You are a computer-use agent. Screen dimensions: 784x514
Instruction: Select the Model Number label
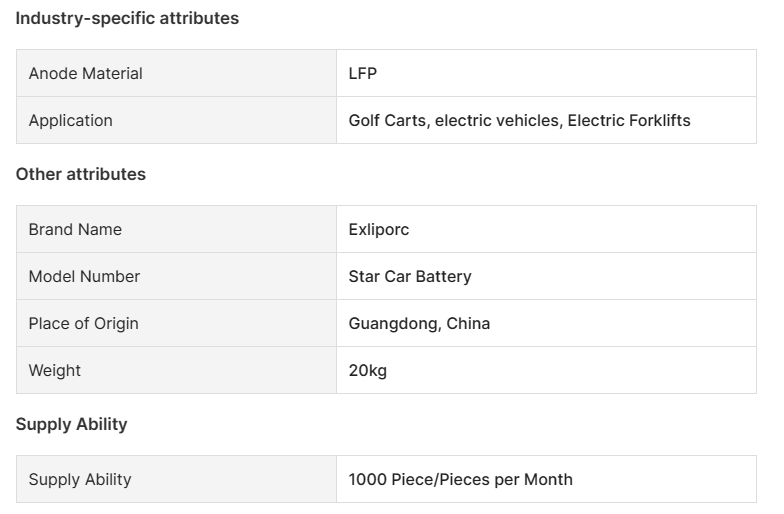pyautogui.click(x=84, y=276)
